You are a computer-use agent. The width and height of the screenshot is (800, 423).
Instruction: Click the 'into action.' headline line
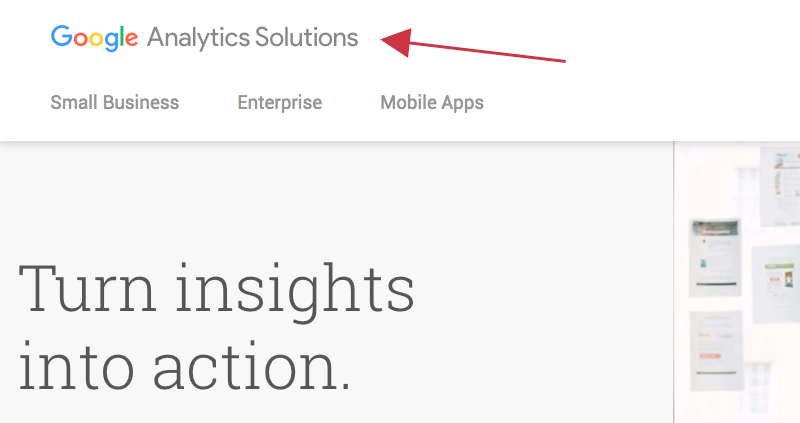185,366
